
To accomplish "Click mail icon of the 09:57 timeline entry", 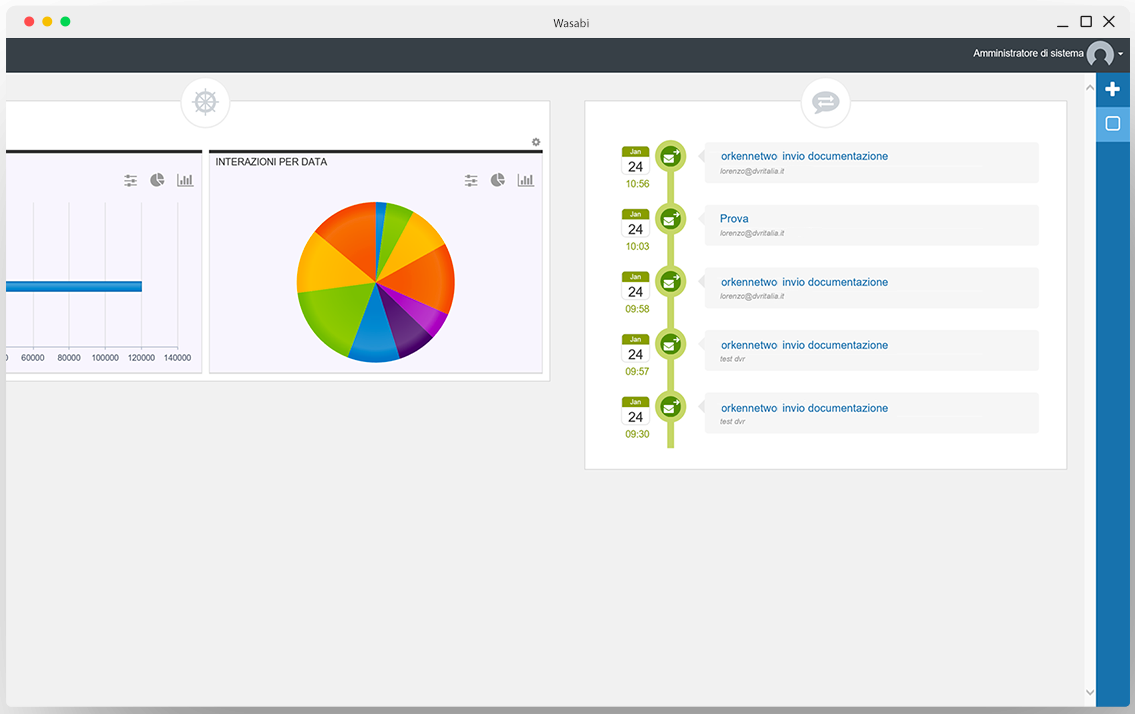I will point(671,344).
